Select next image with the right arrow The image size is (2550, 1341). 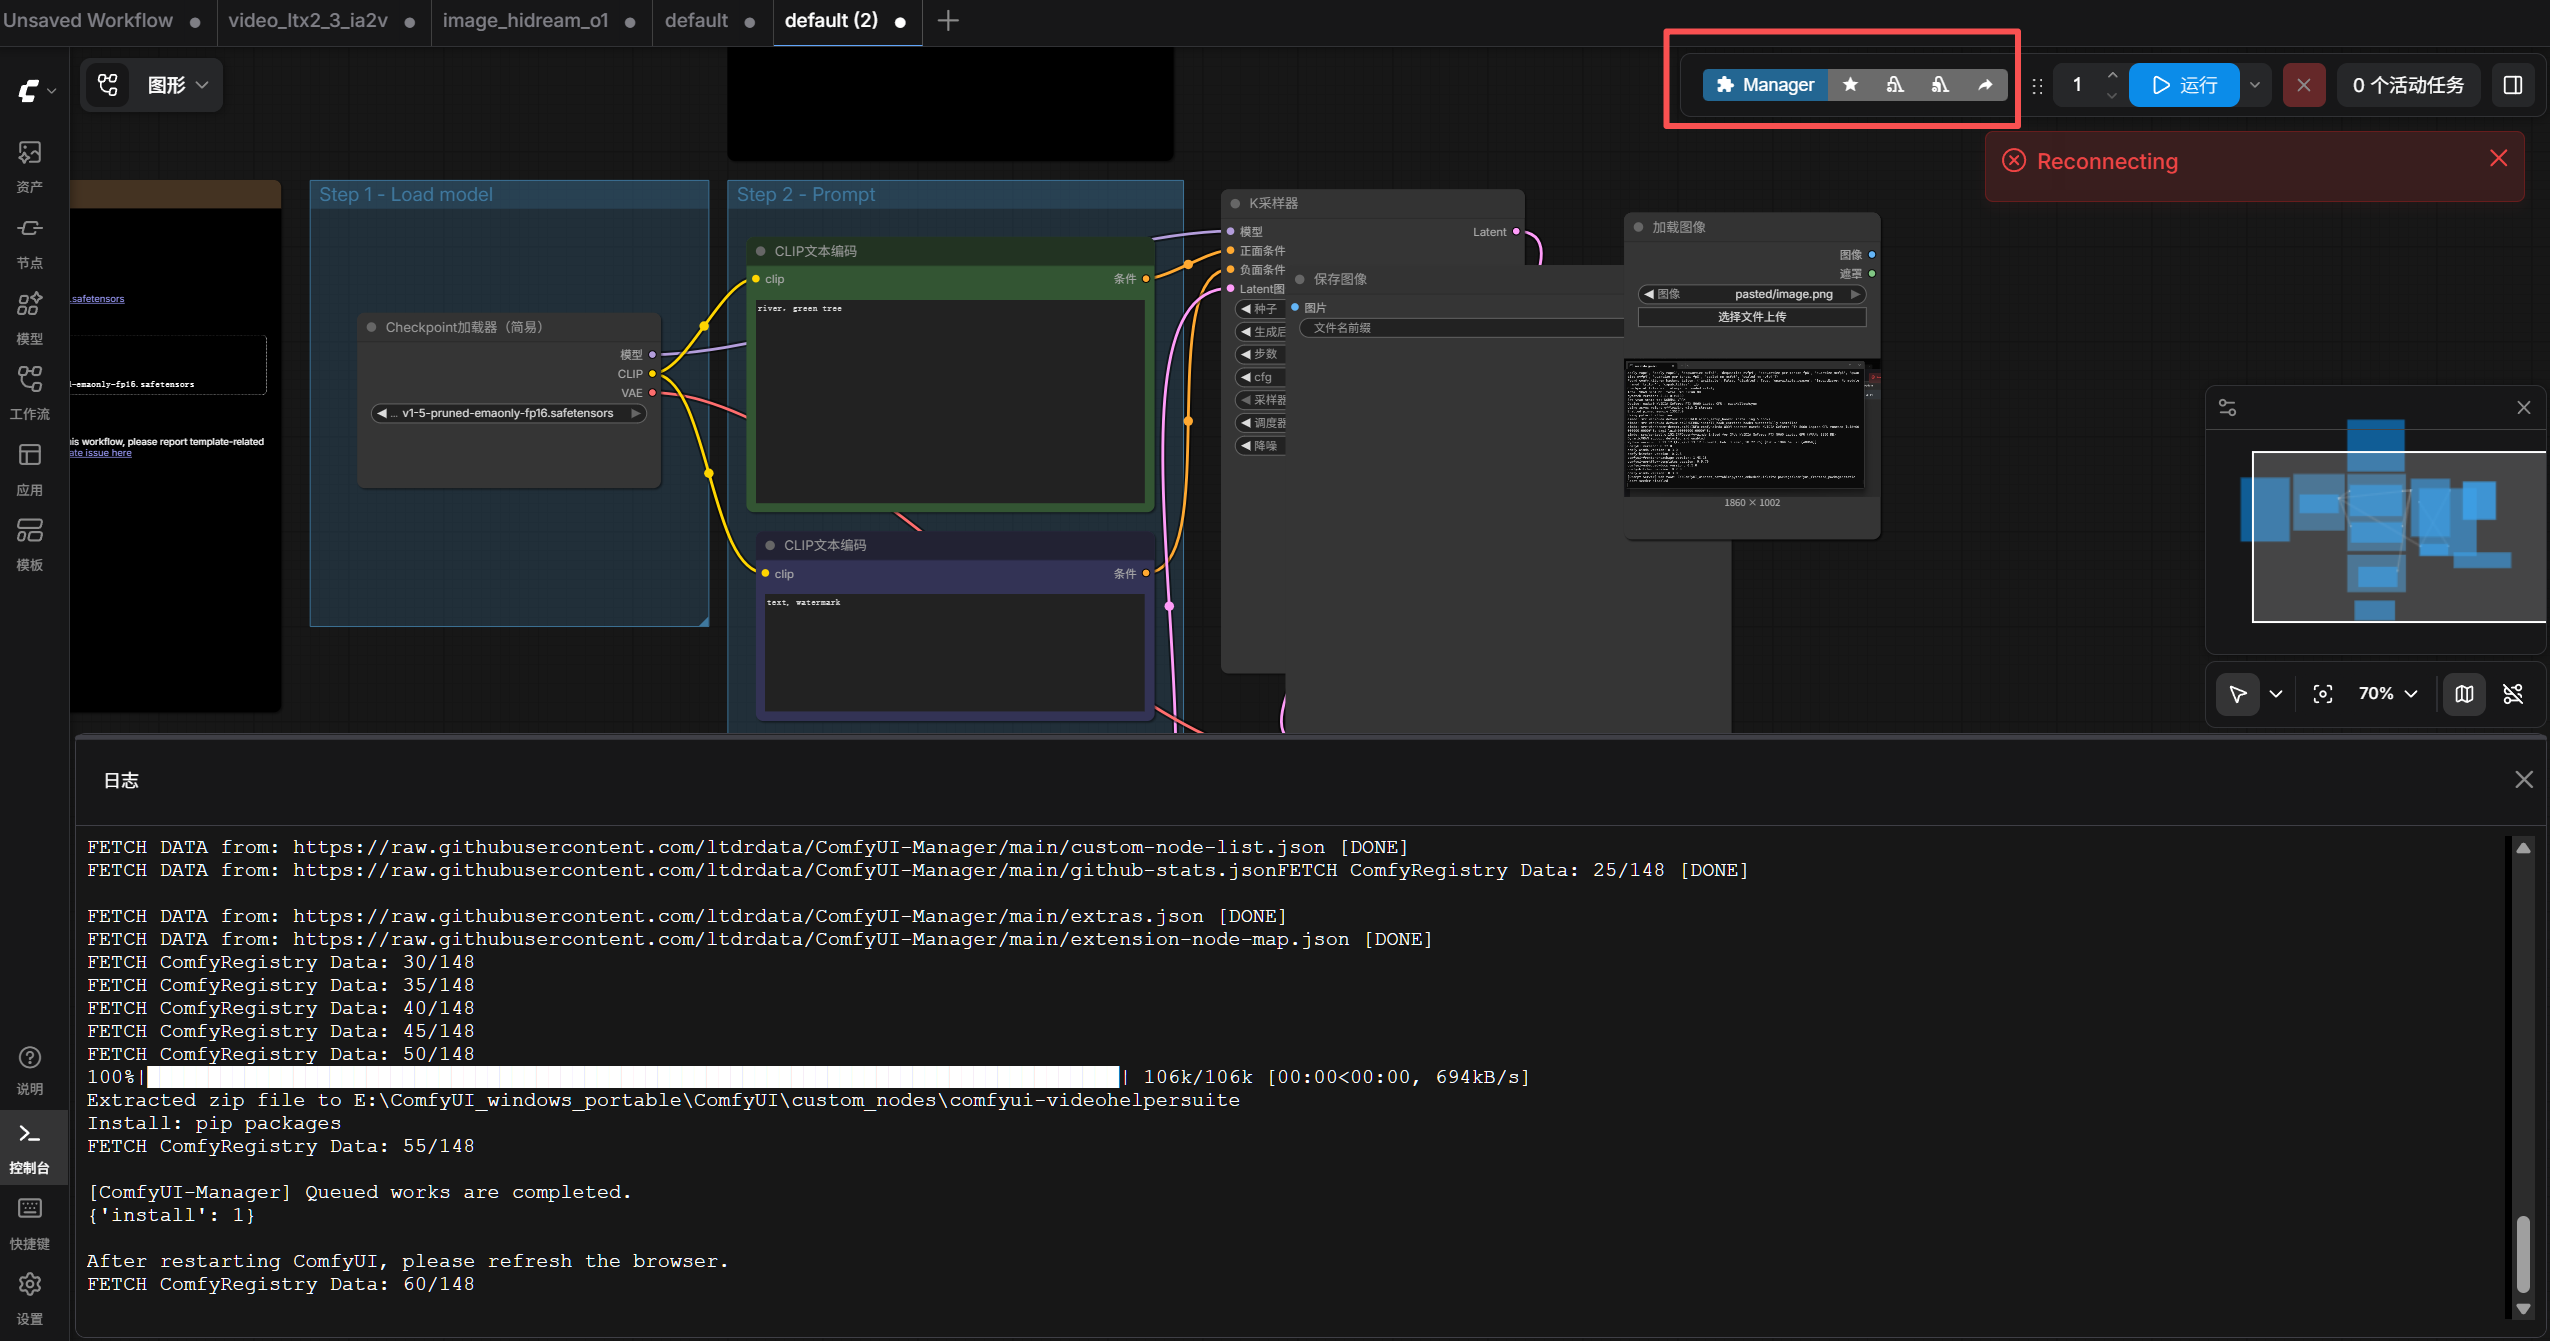(1855, 295)
